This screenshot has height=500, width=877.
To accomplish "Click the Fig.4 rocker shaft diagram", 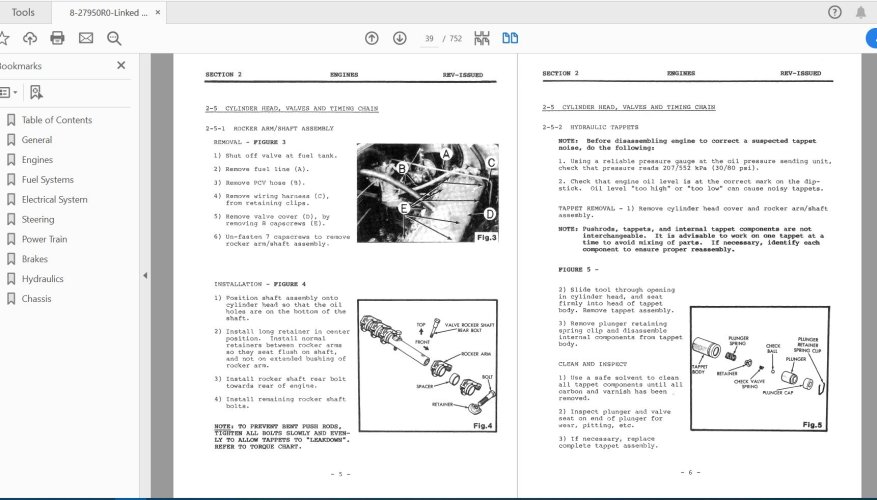I will (x=428, y=366).
